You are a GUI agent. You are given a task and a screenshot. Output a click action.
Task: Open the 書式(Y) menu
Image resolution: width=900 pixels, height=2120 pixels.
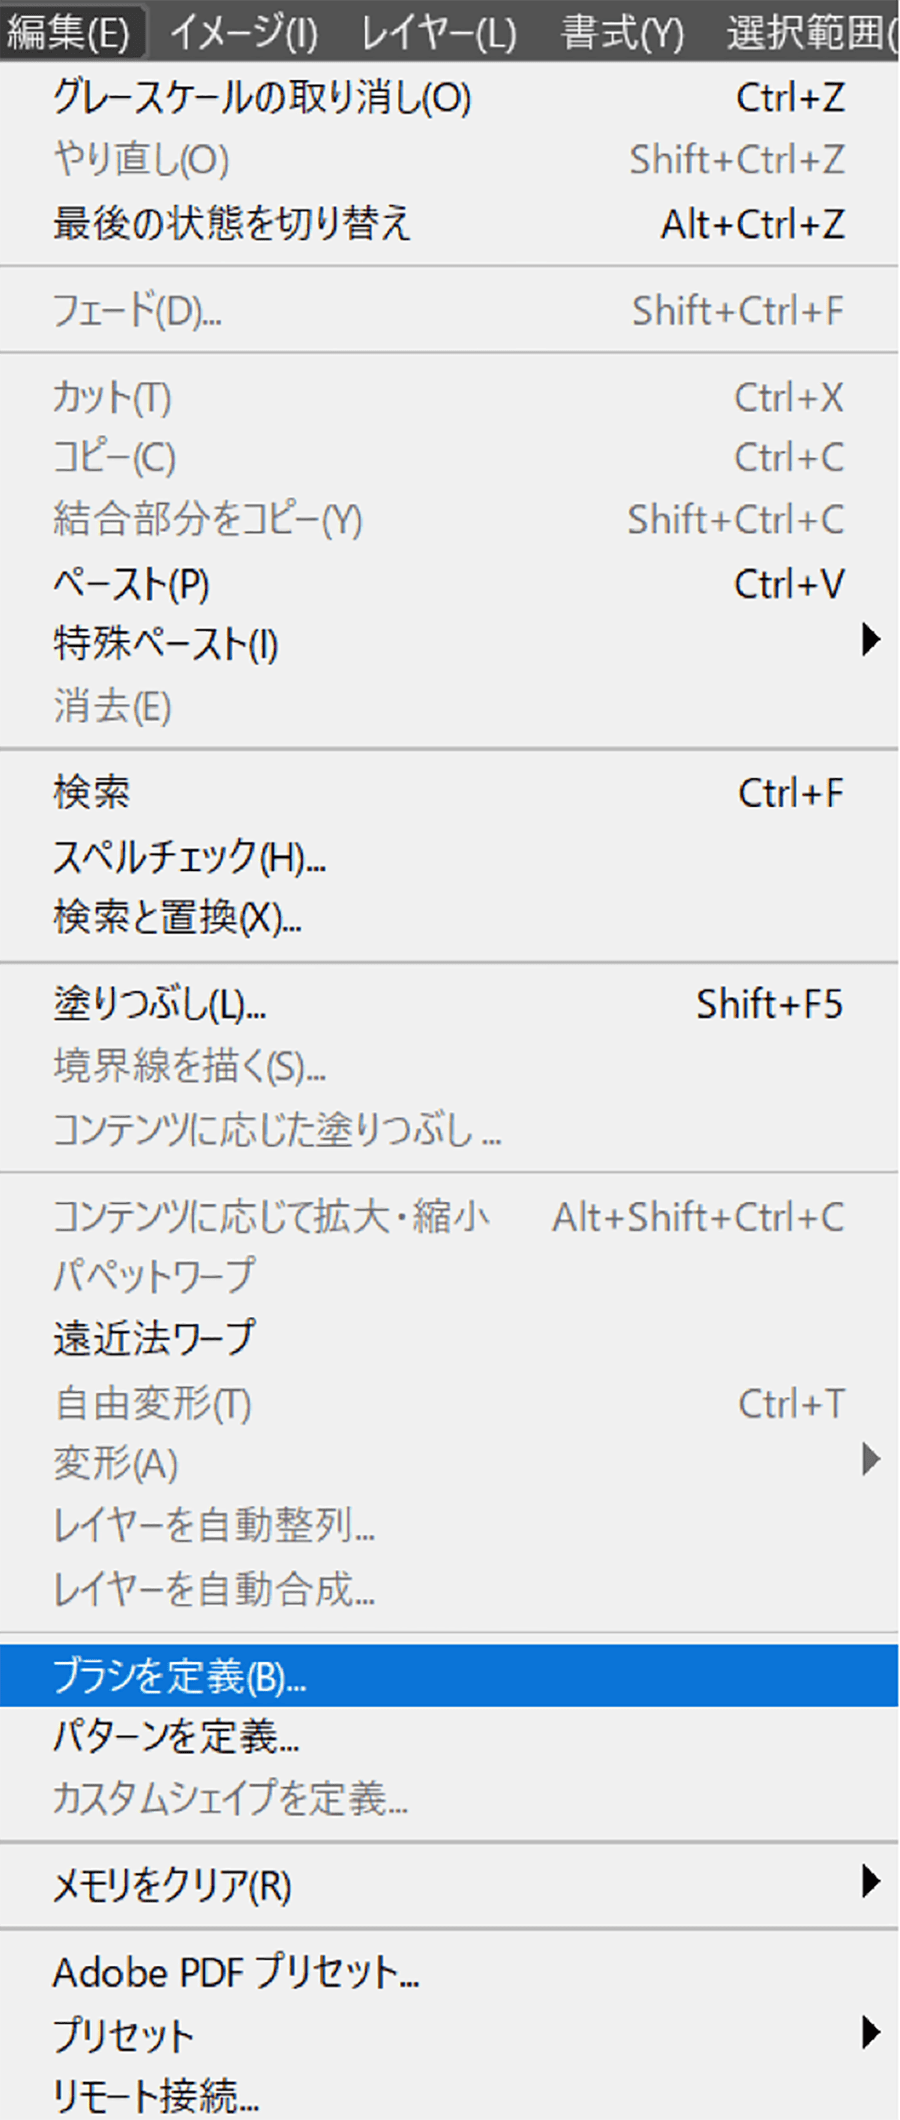coord(622,33)
